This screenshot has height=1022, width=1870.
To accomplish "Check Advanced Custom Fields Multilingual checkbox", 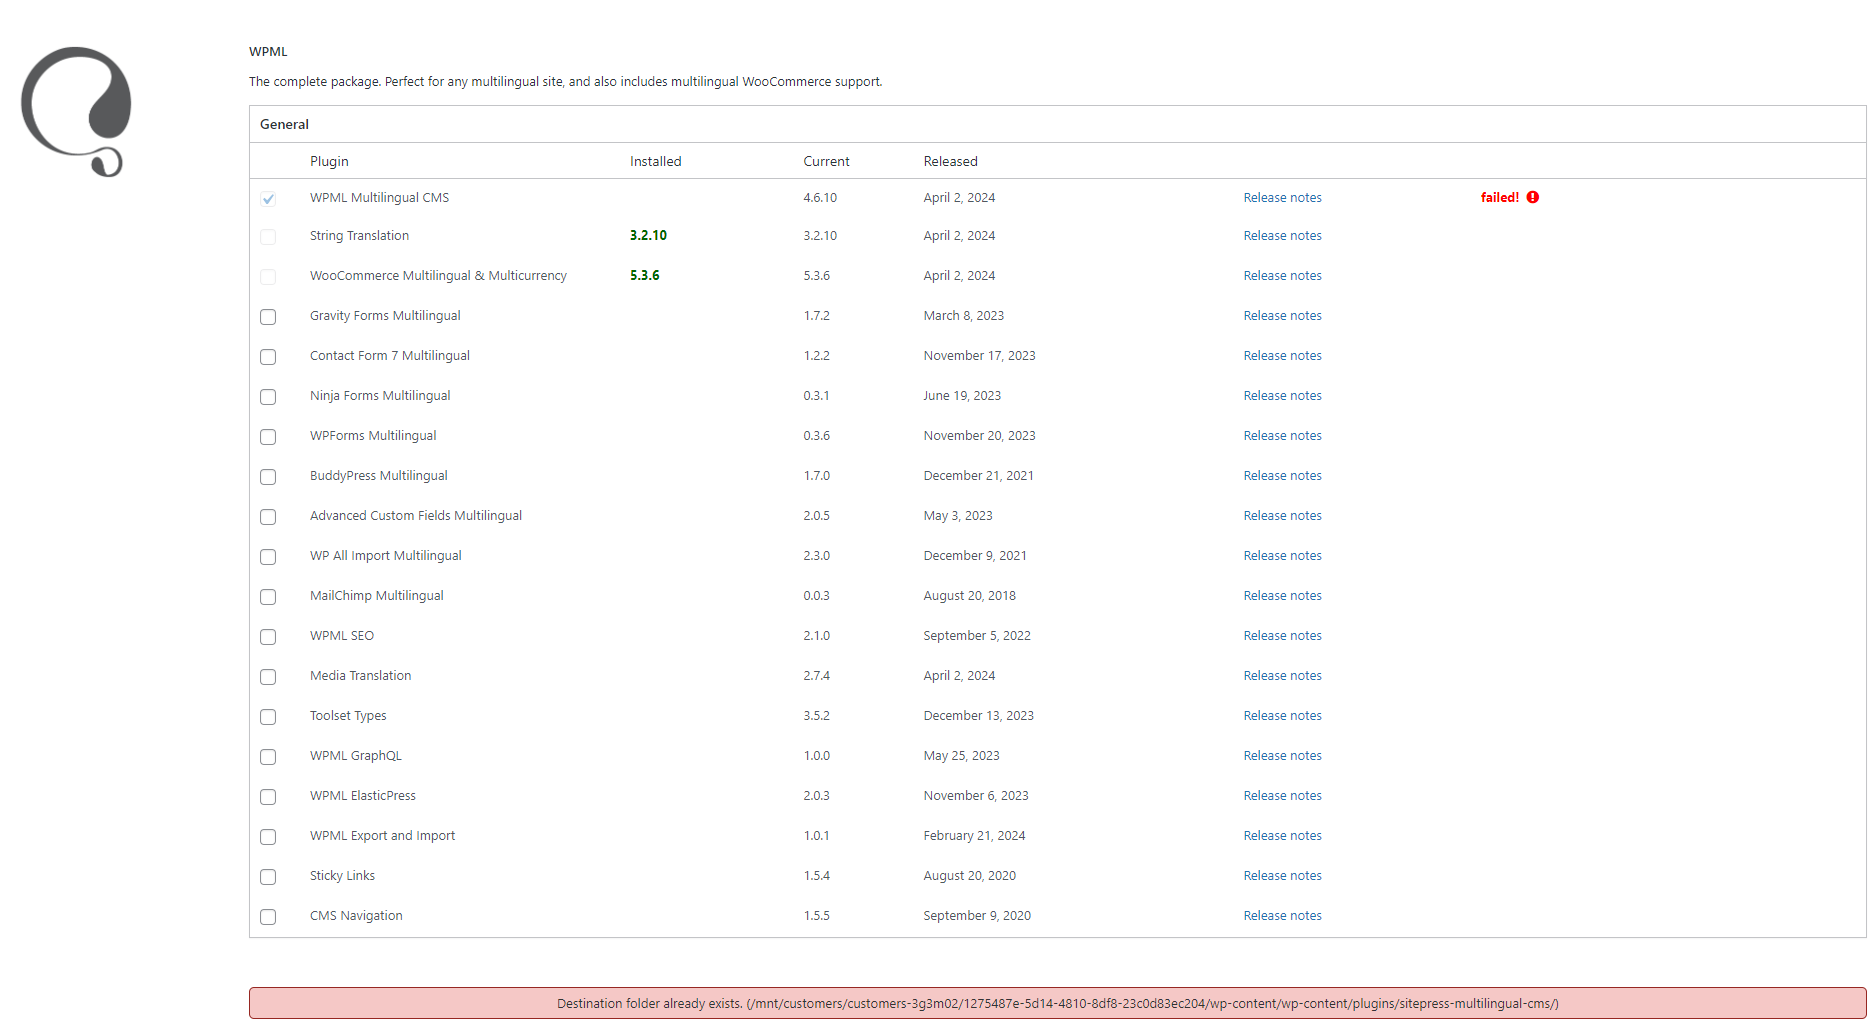I will coord(268,517).
